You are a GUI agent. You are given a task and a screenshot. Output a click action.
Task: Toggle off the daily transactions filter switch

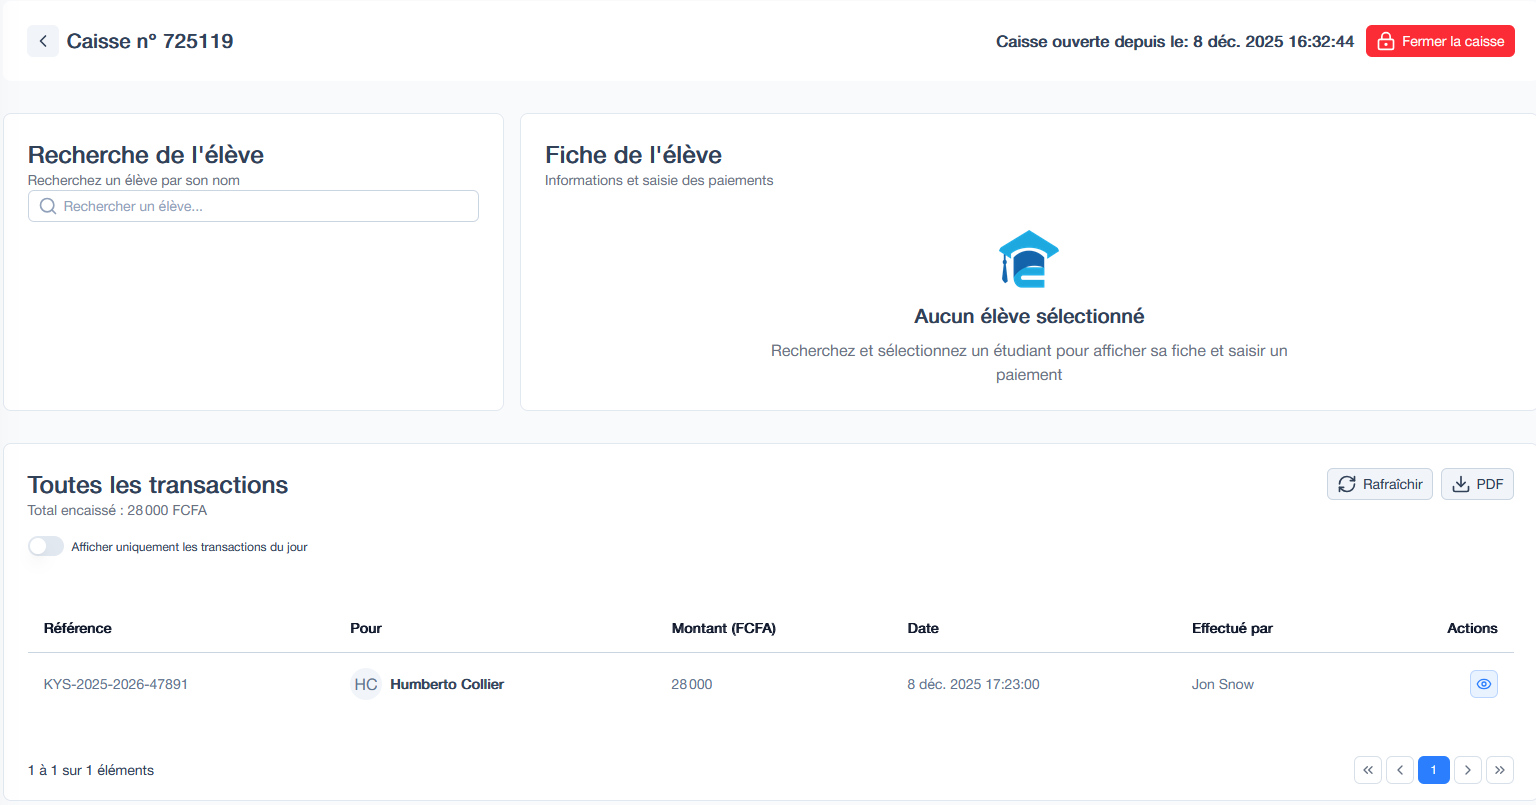tap(46, 546)
